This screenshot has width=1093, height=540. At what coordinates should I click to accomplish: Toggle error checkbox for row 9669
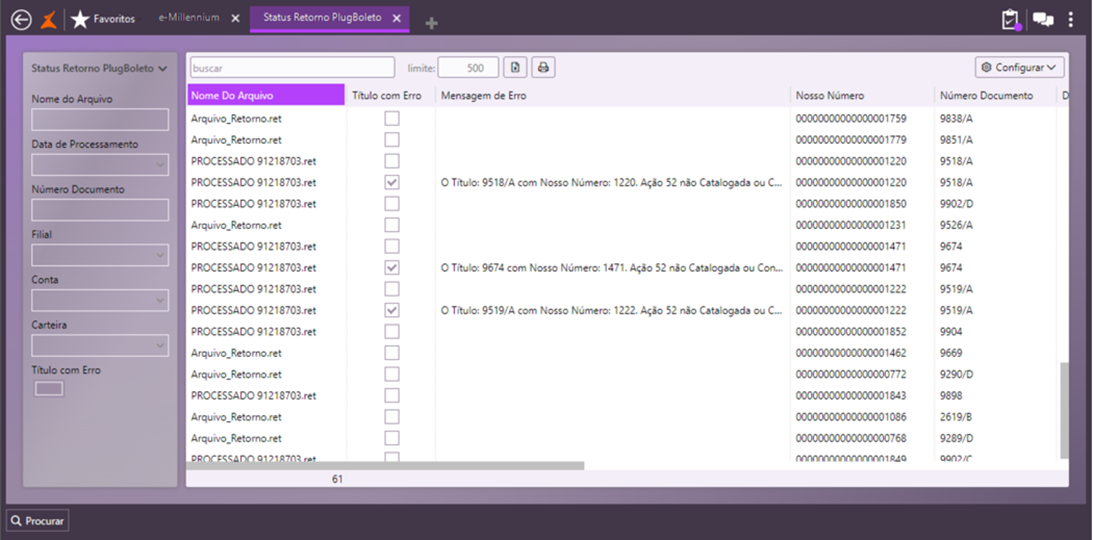pos(392,353)
